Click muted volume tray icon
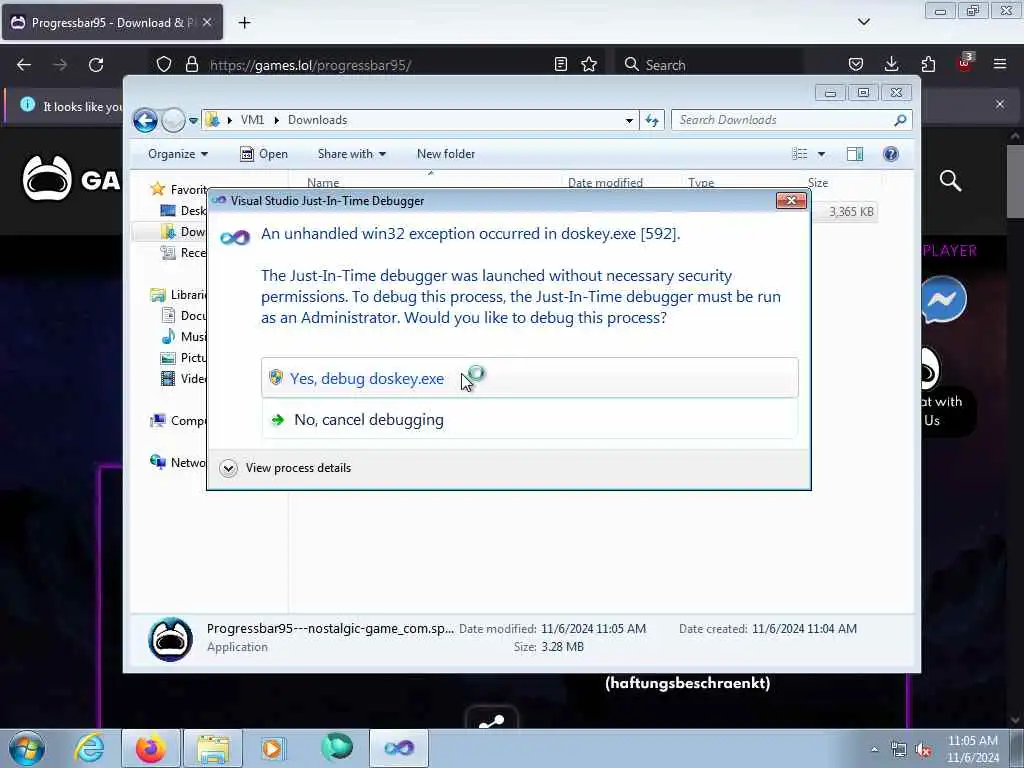1024x768 pixels. click(923, 750)
